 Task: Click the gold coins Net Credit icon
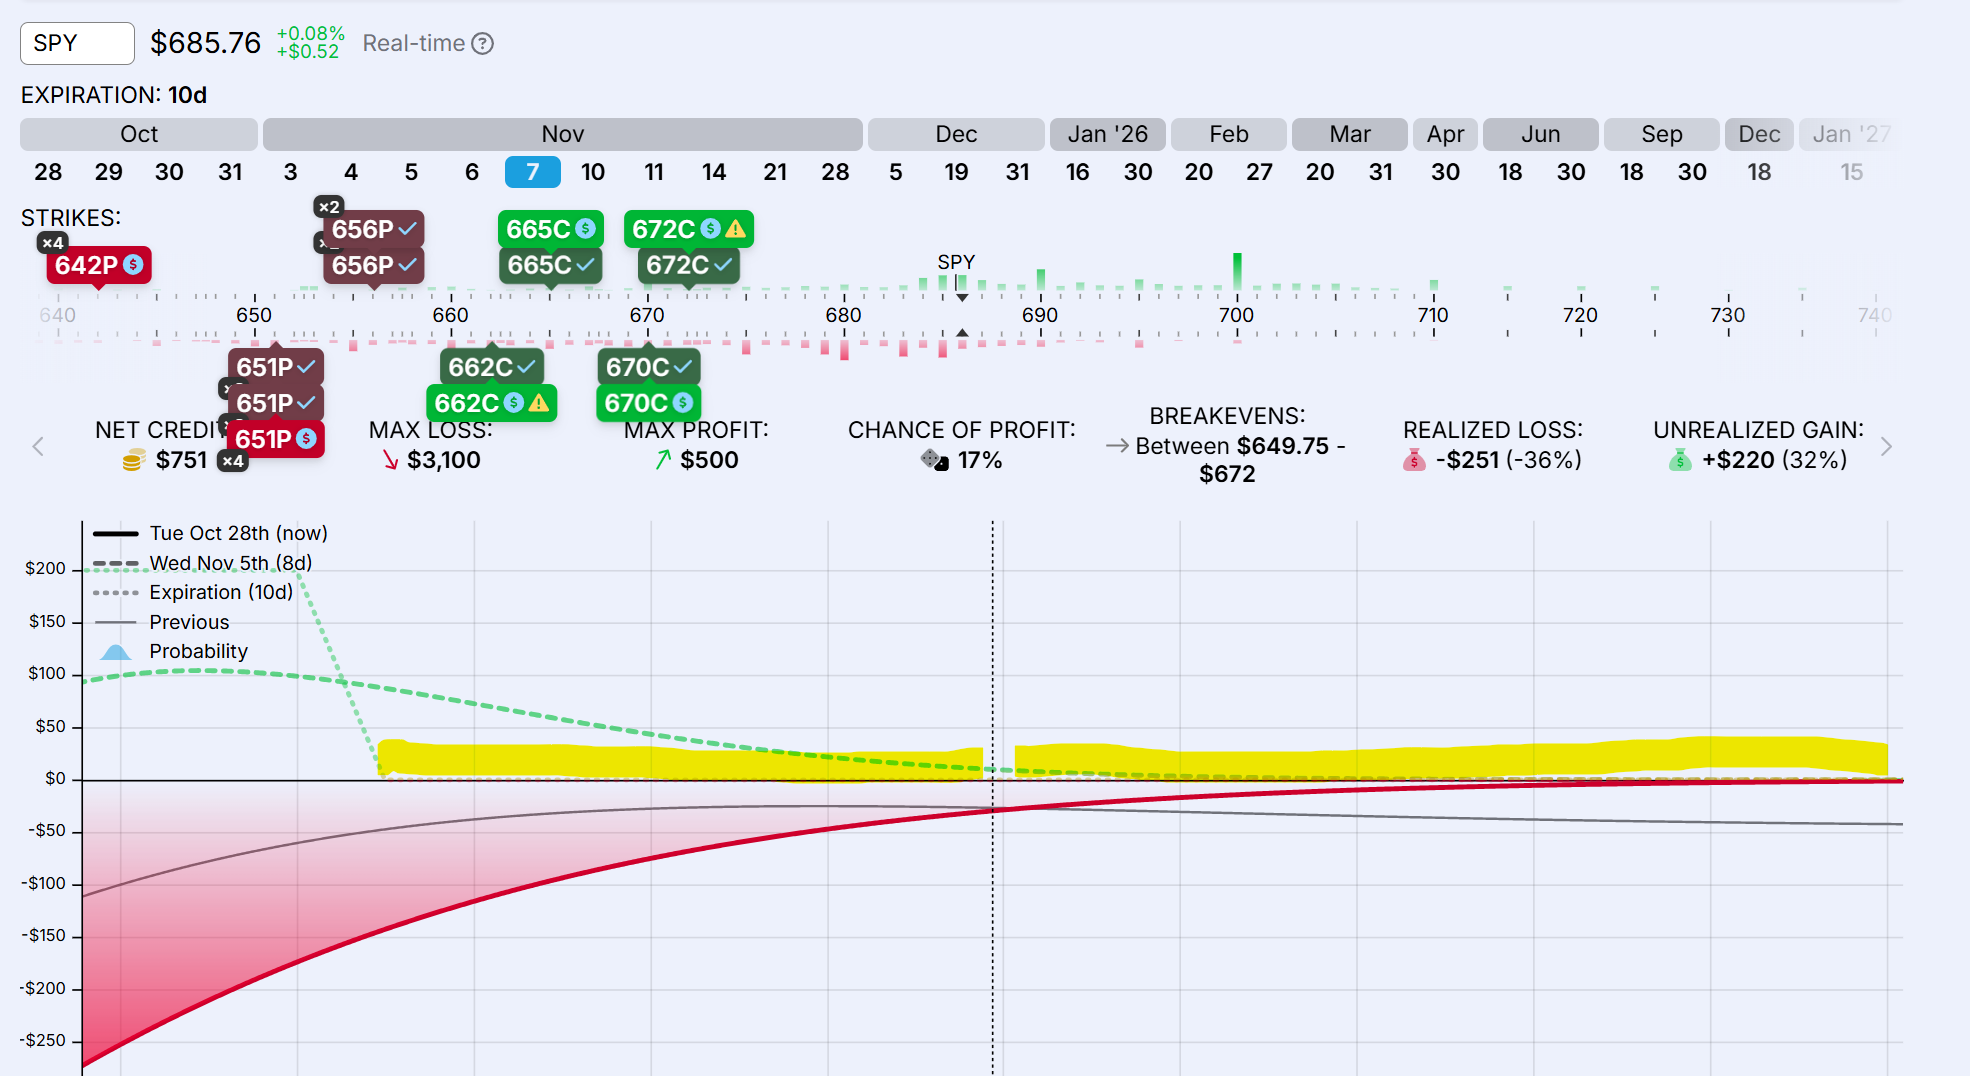[x=133, y=460]
